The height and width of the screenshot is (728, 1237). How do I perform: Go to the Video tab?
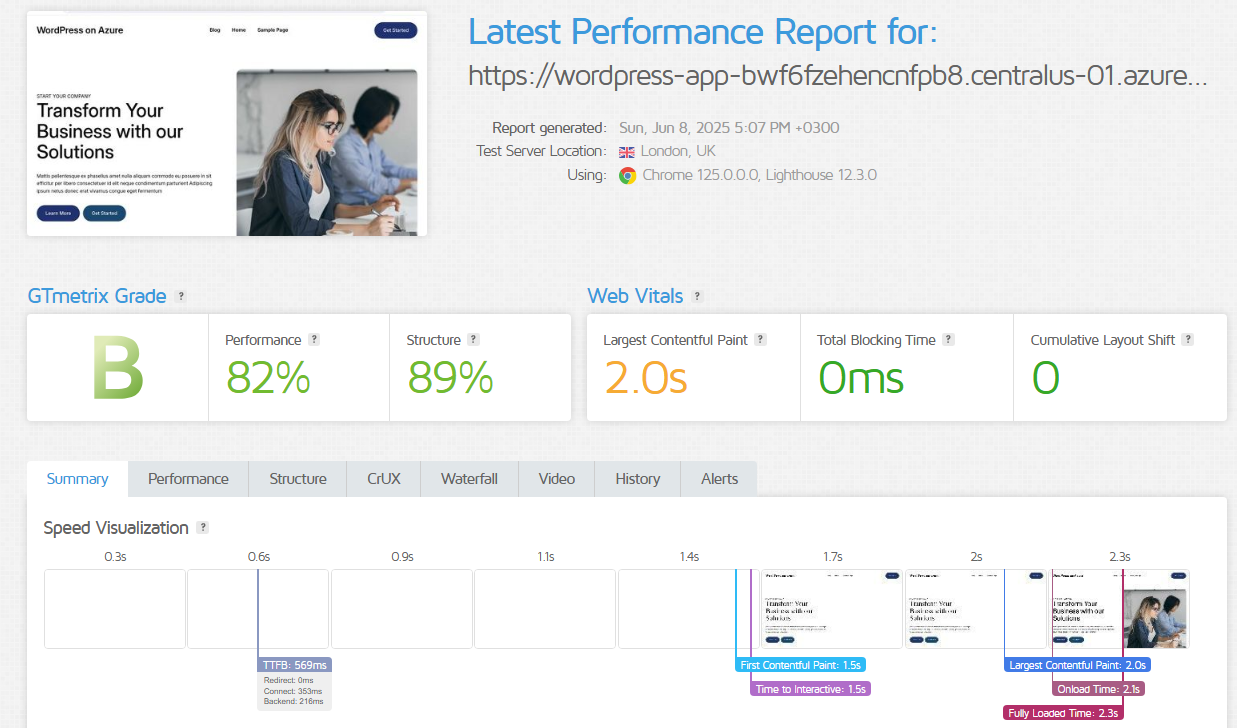click(x=556, y=479)
